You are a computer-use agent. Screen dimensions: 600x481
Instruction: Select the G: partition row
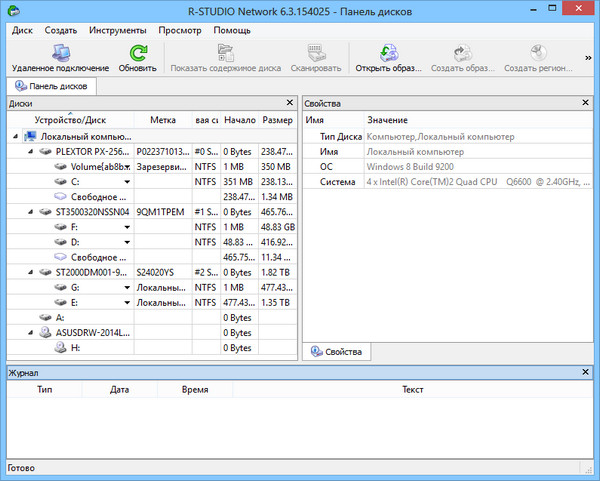[75, 287]
